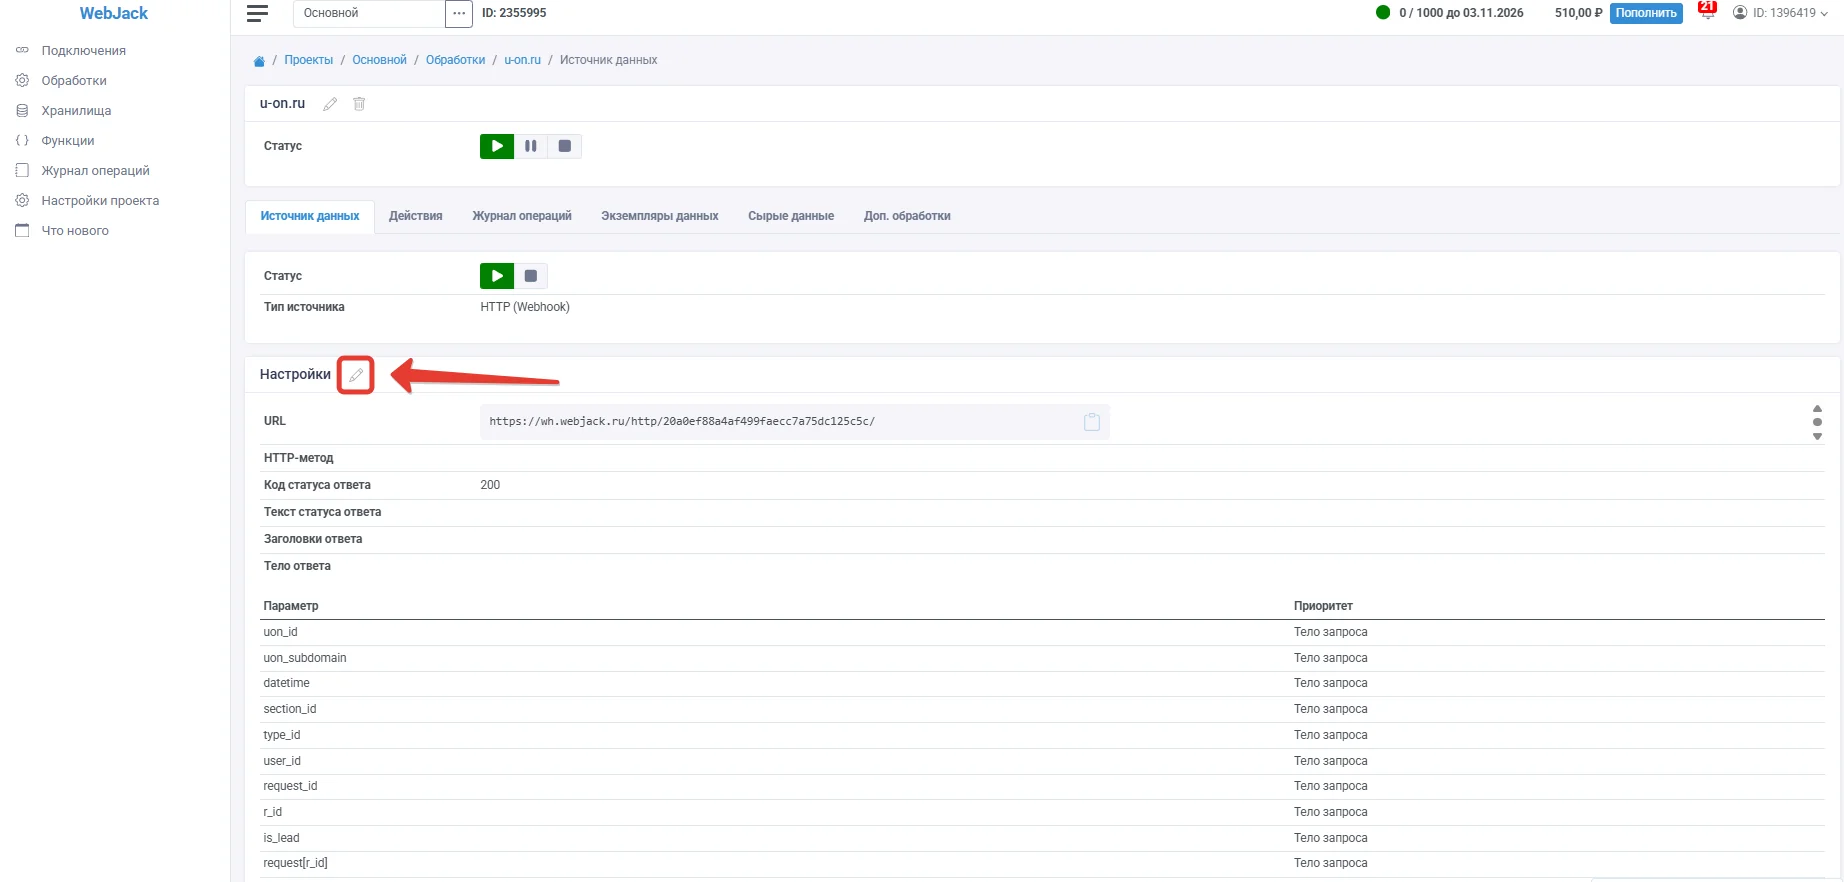Switch to the Сырые данные tab

point(791,216)
